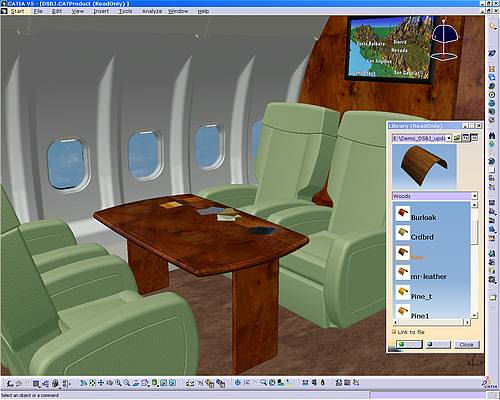Open the Edit menu

click(57, 11)
